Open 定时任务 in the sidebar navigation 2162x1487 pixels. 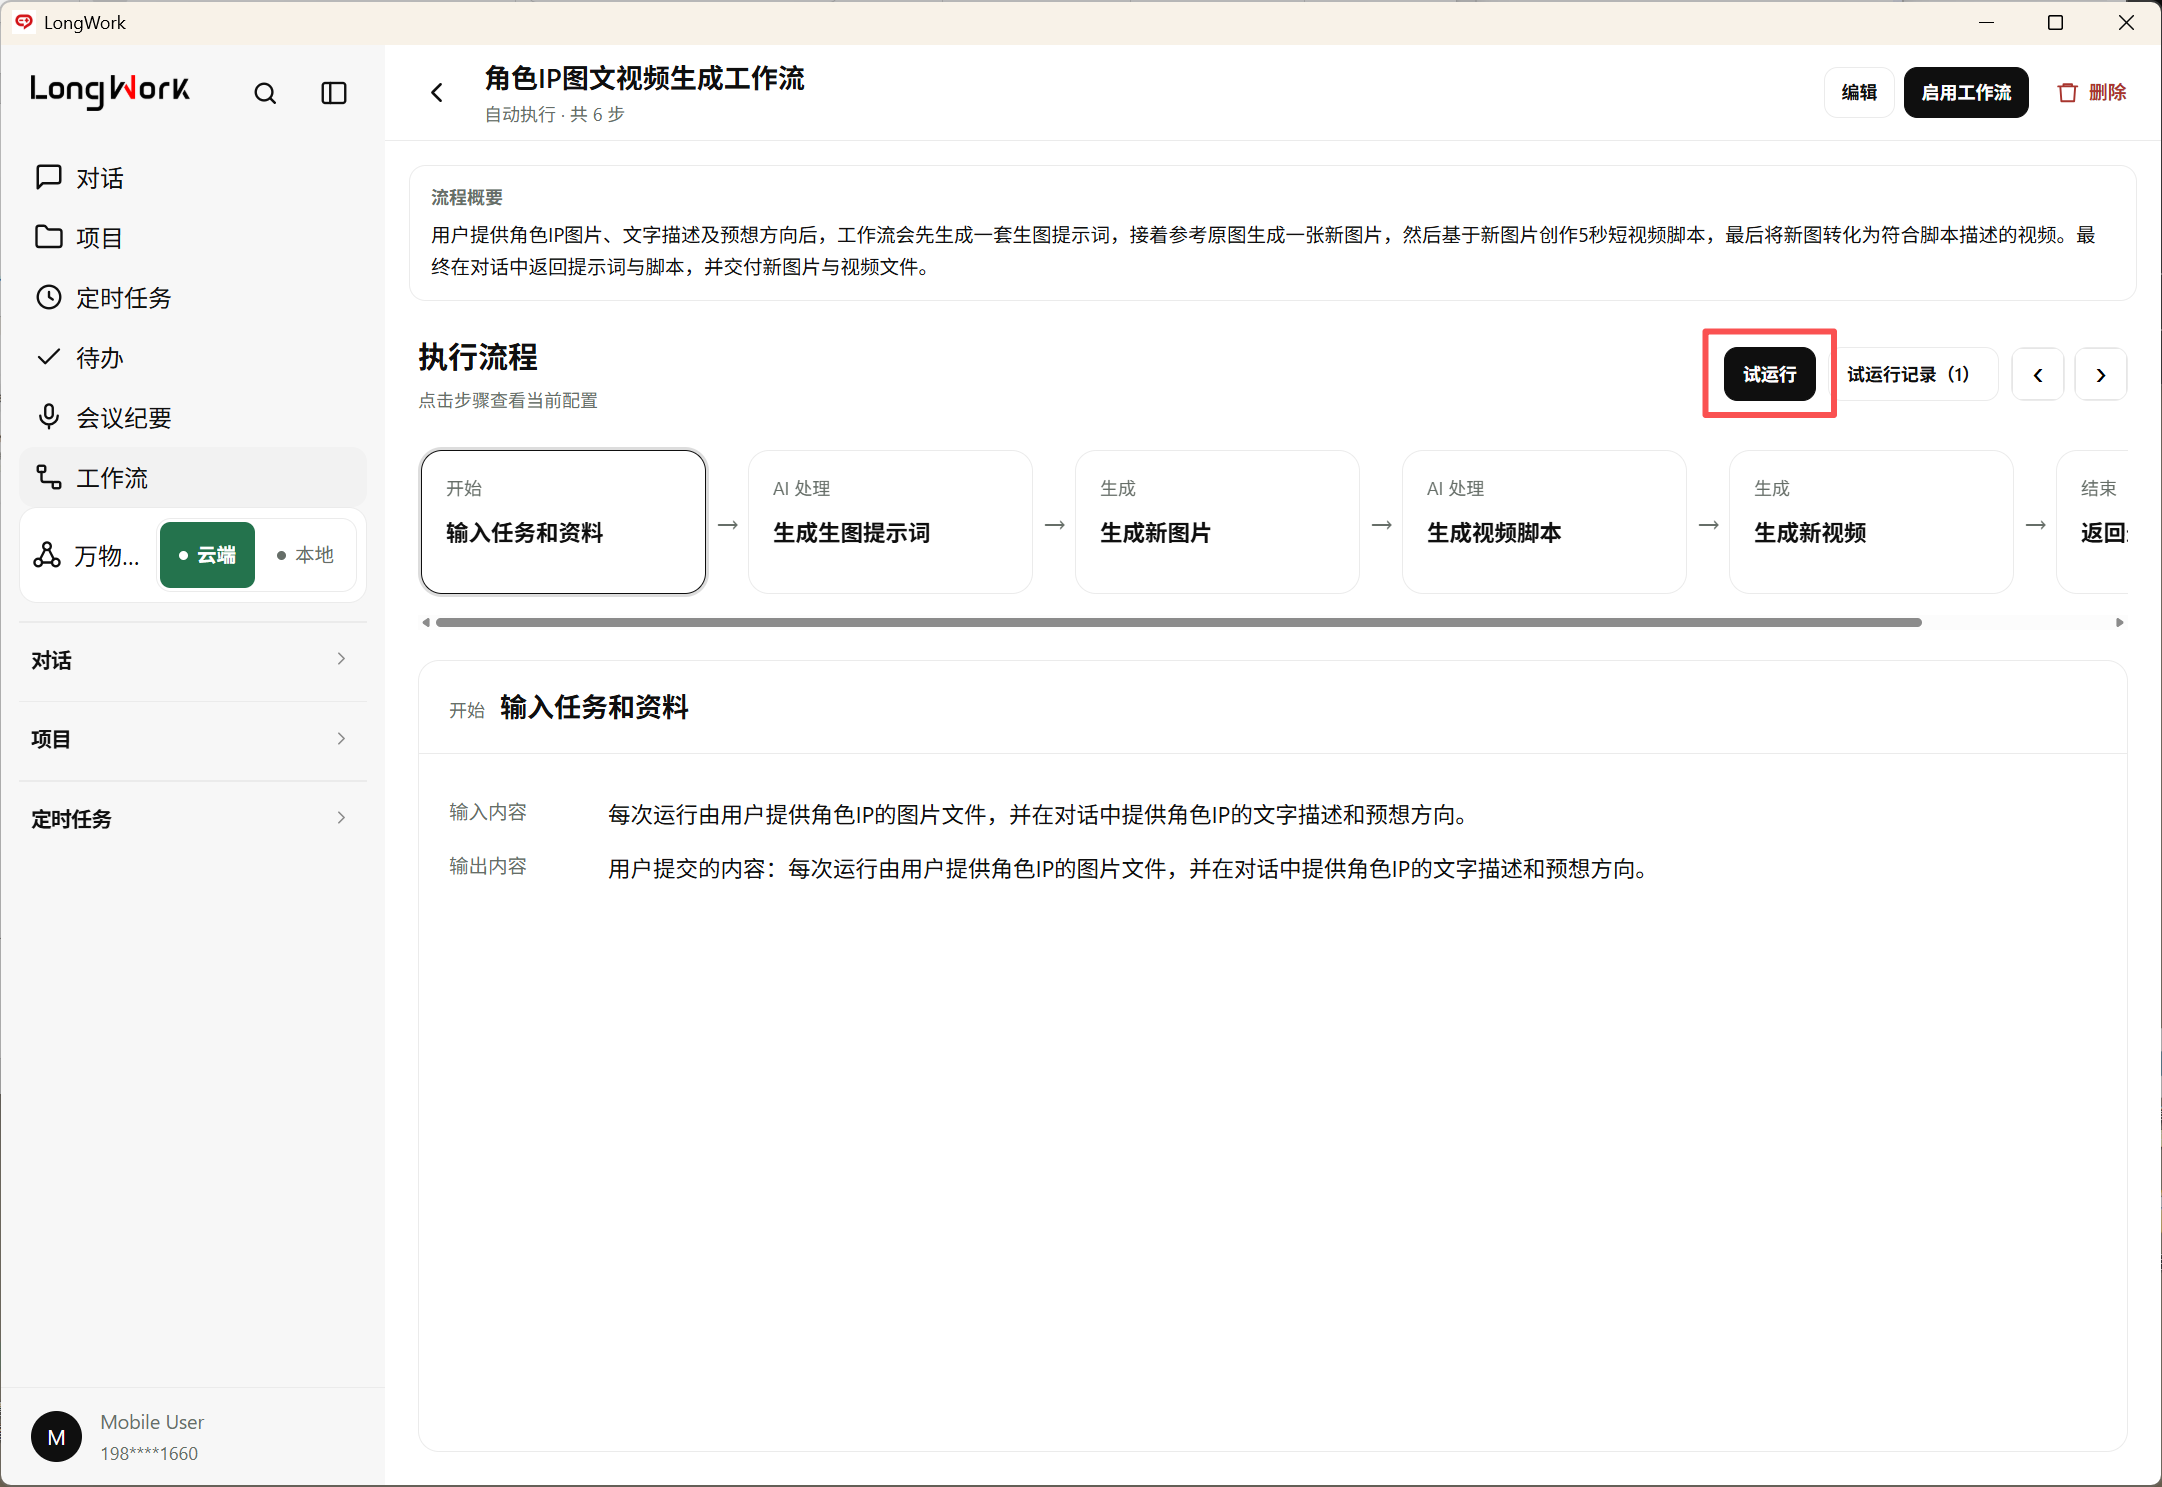click(192, 298)
